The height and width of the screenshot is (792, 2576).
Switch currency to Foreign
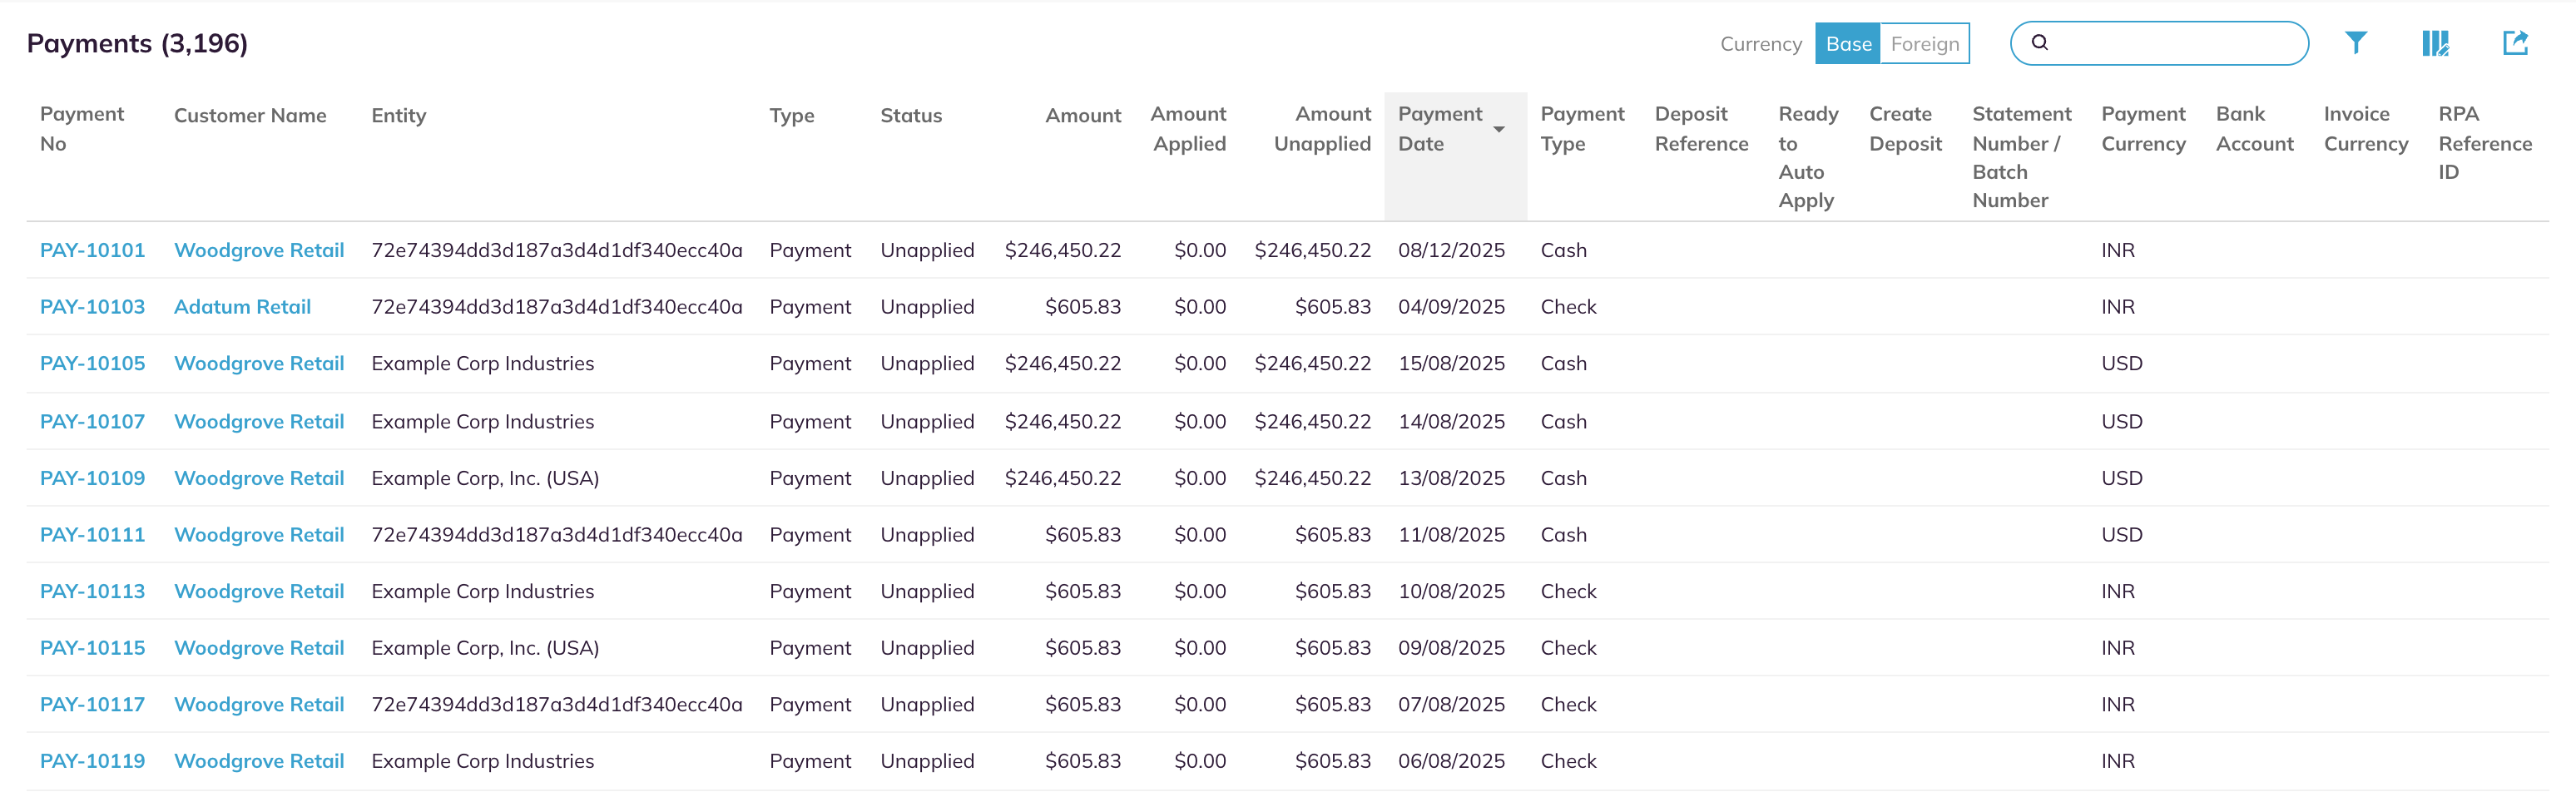[1925, 44]
